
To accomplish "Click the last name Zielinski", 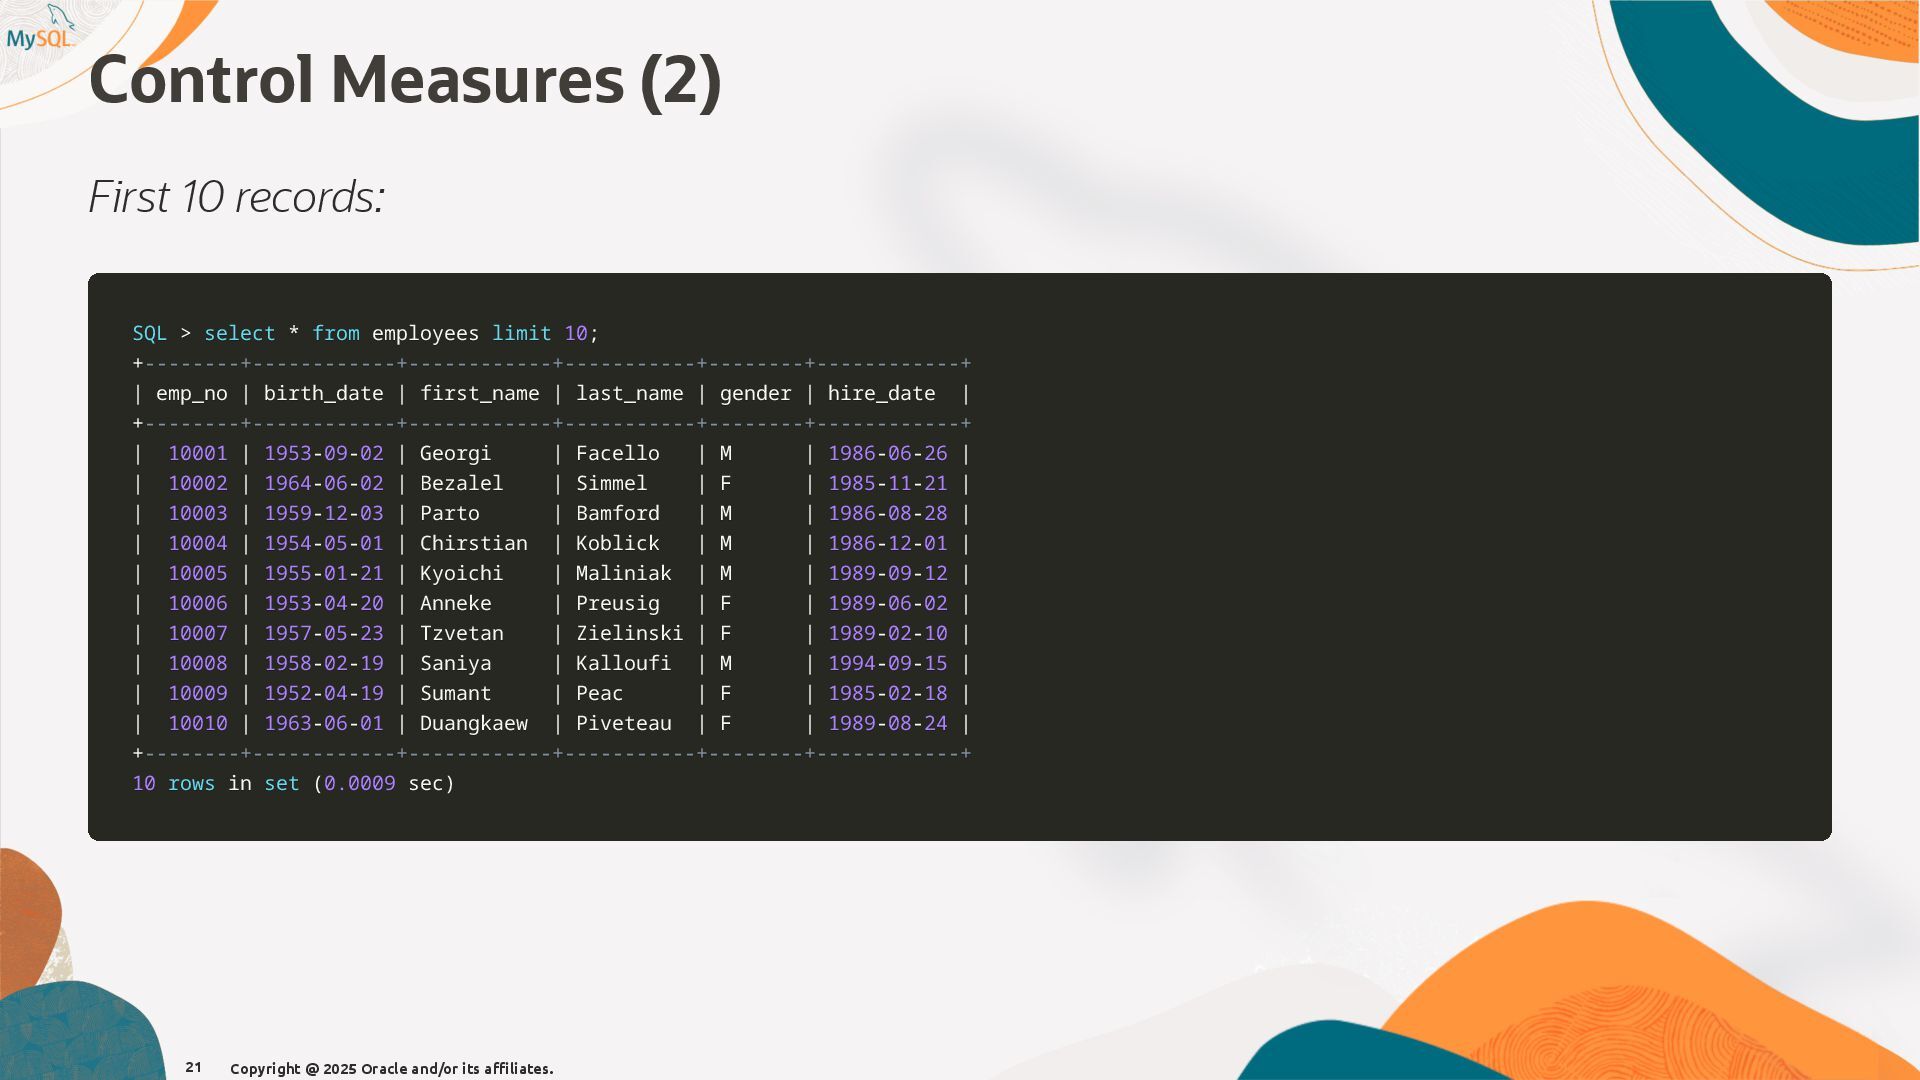I will pyautogui.click(x=629, y=633).
